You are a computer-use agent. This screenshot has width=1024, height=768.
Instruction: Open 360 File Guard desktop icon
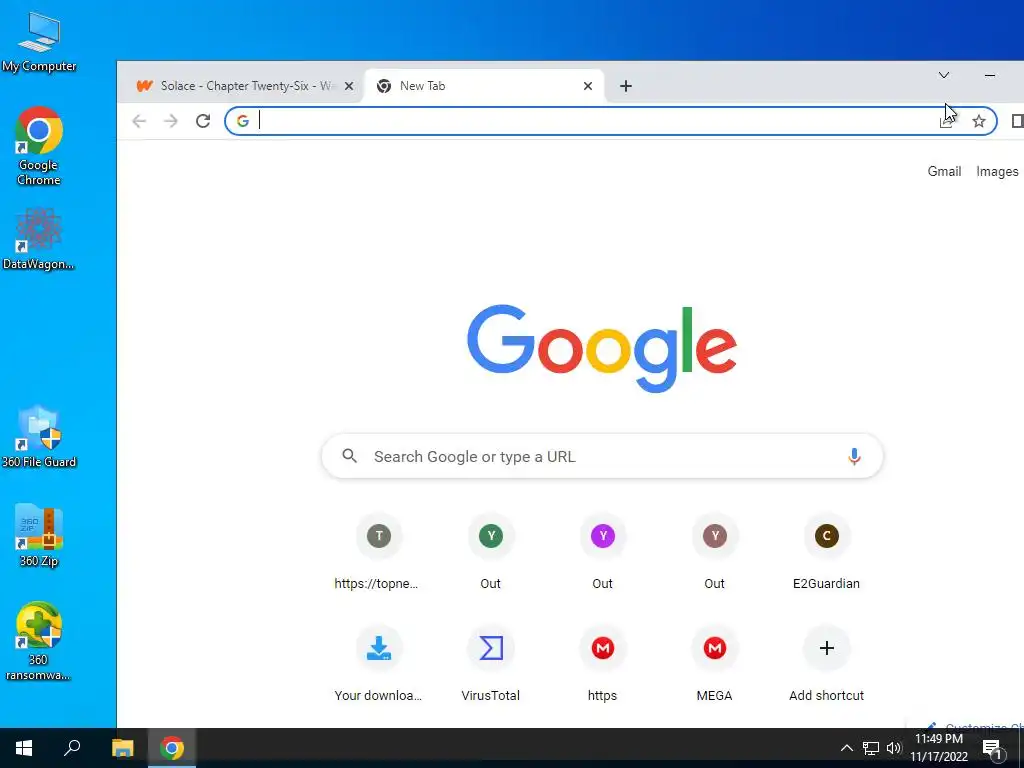point(39,436)
